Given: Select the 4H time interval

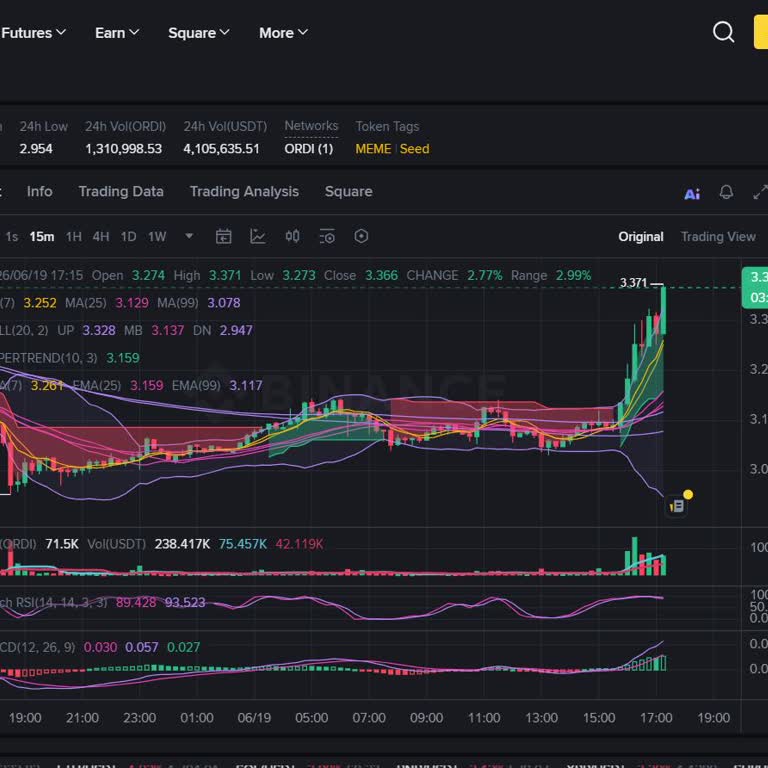Looking at the screenshot, I should tap(101, 237).
